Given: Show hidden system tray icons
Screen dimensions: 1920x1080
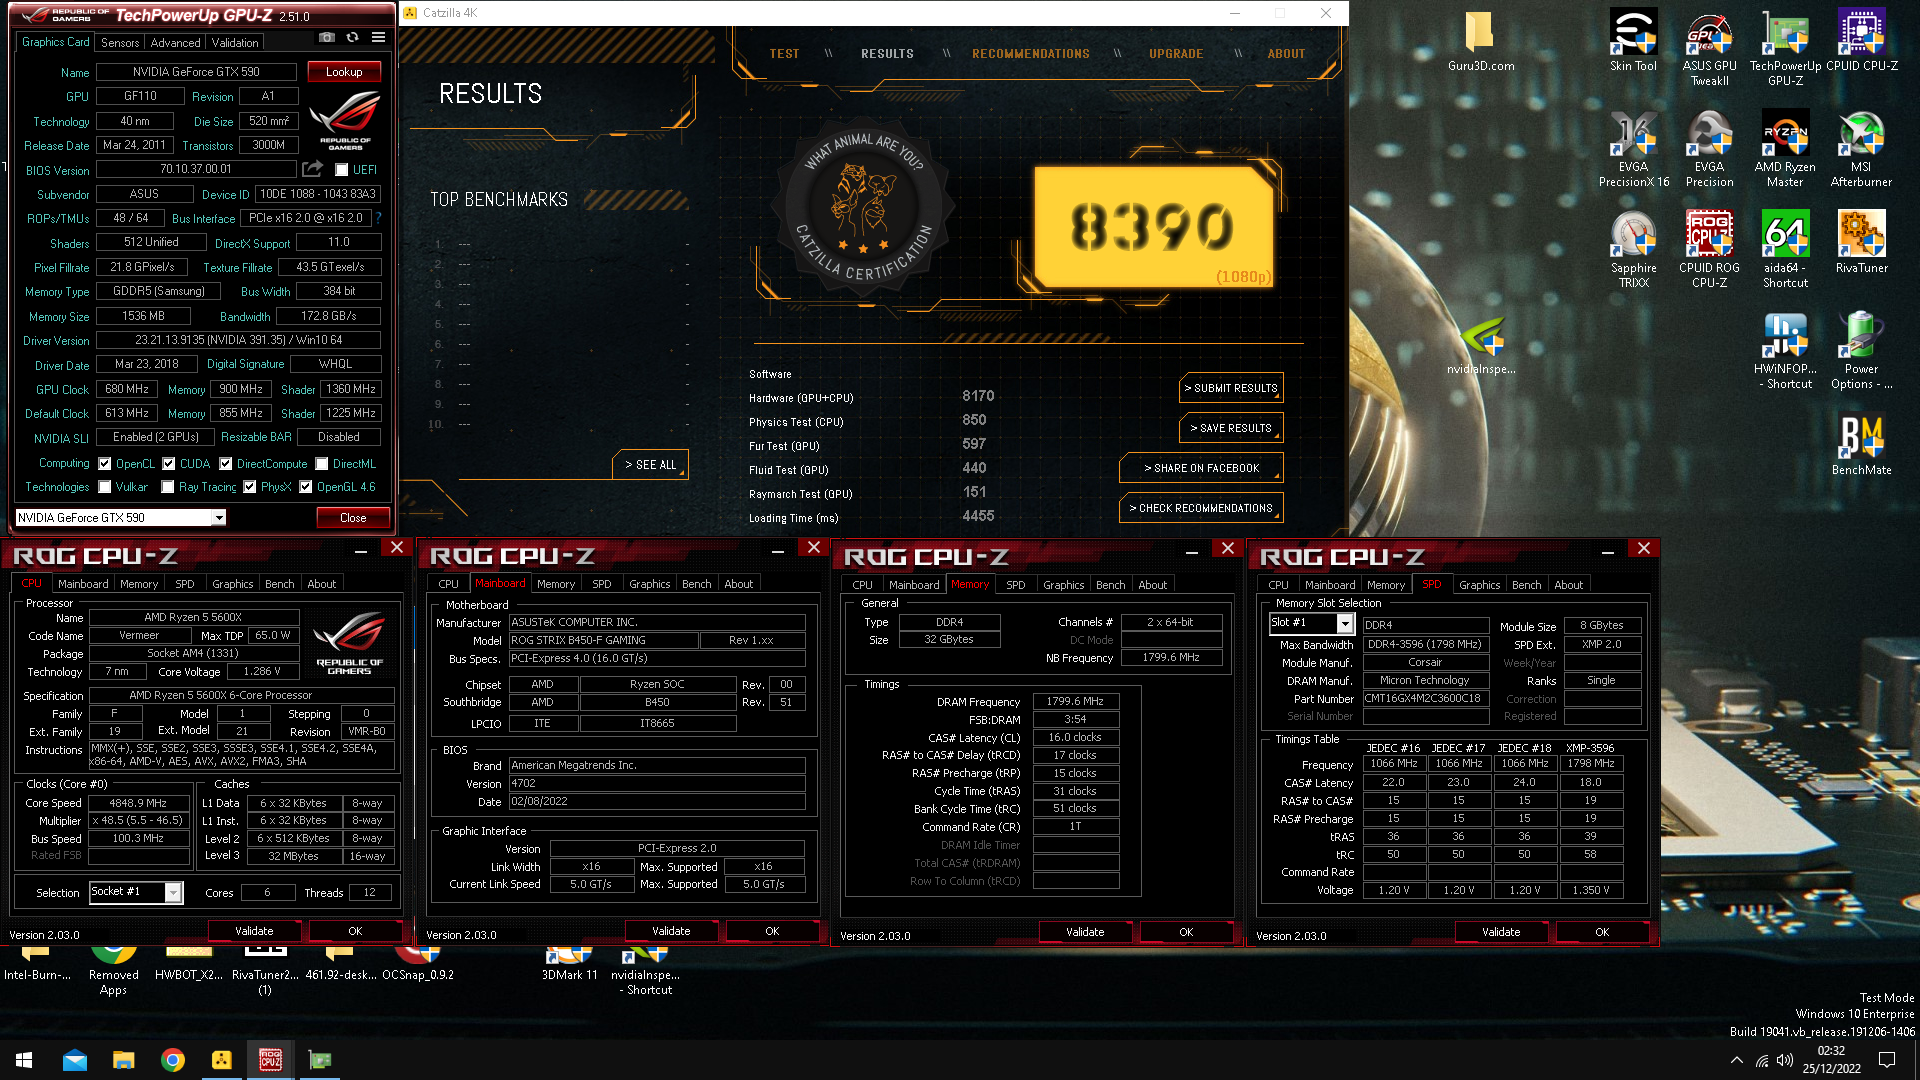Looking at the screenshot, I should [1737, 1060].
